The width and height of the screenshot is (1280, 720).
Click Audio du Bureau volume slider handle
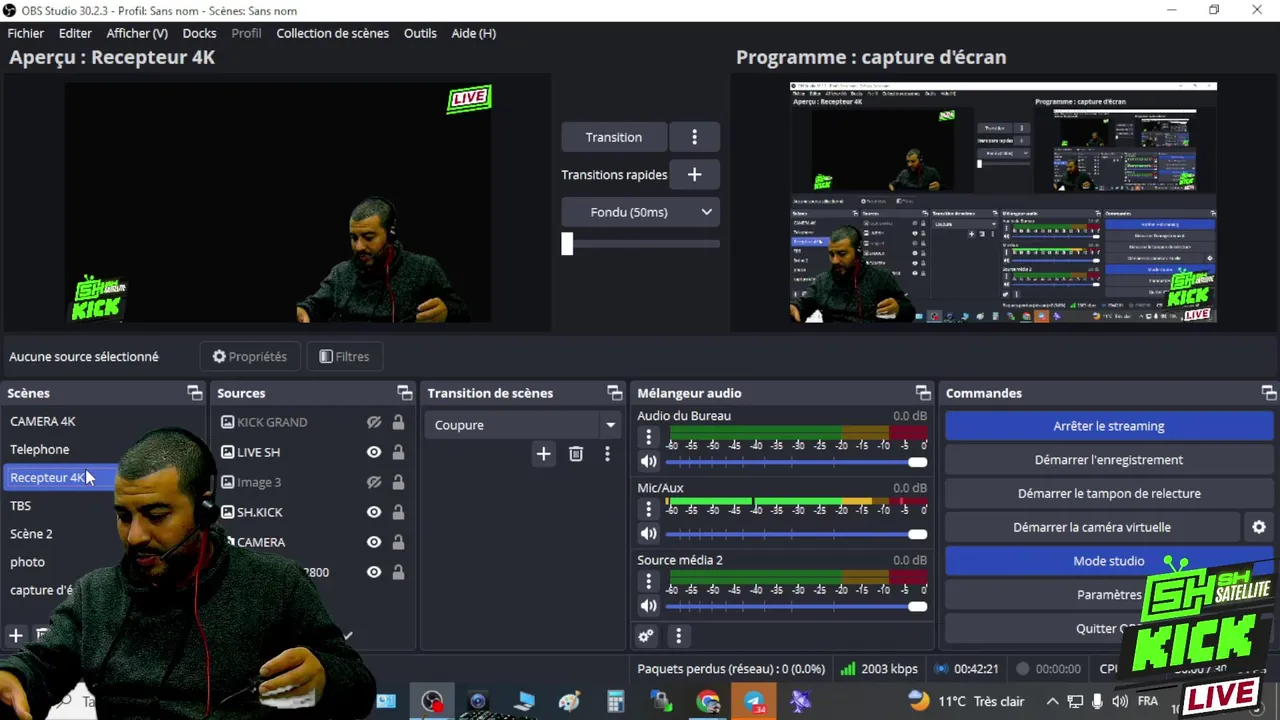coord(918,462)
